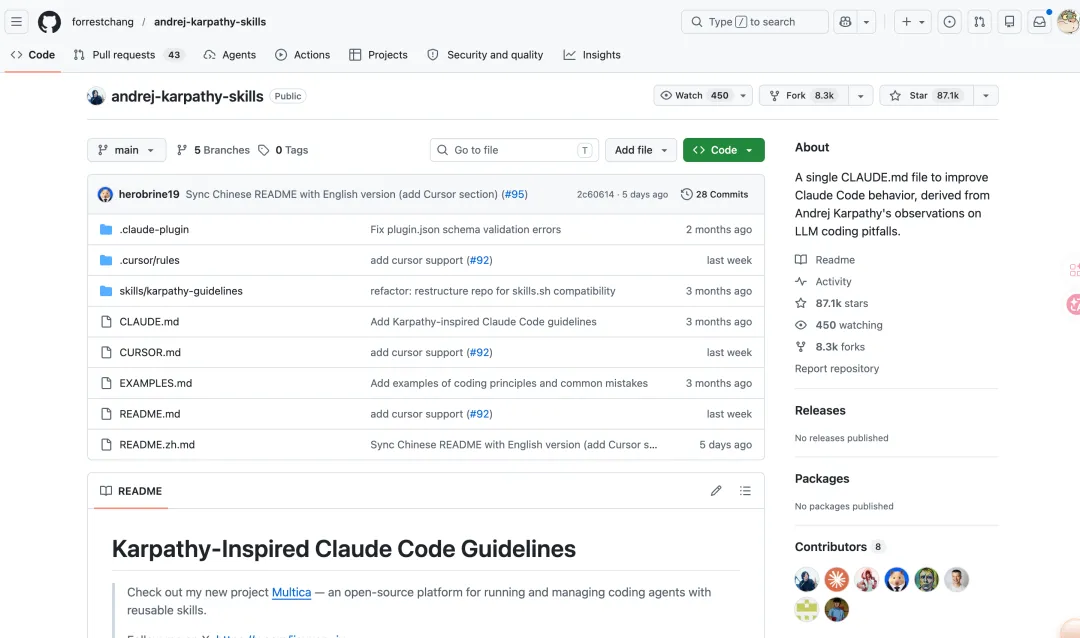View the 28 Commits history

[715, 194]
